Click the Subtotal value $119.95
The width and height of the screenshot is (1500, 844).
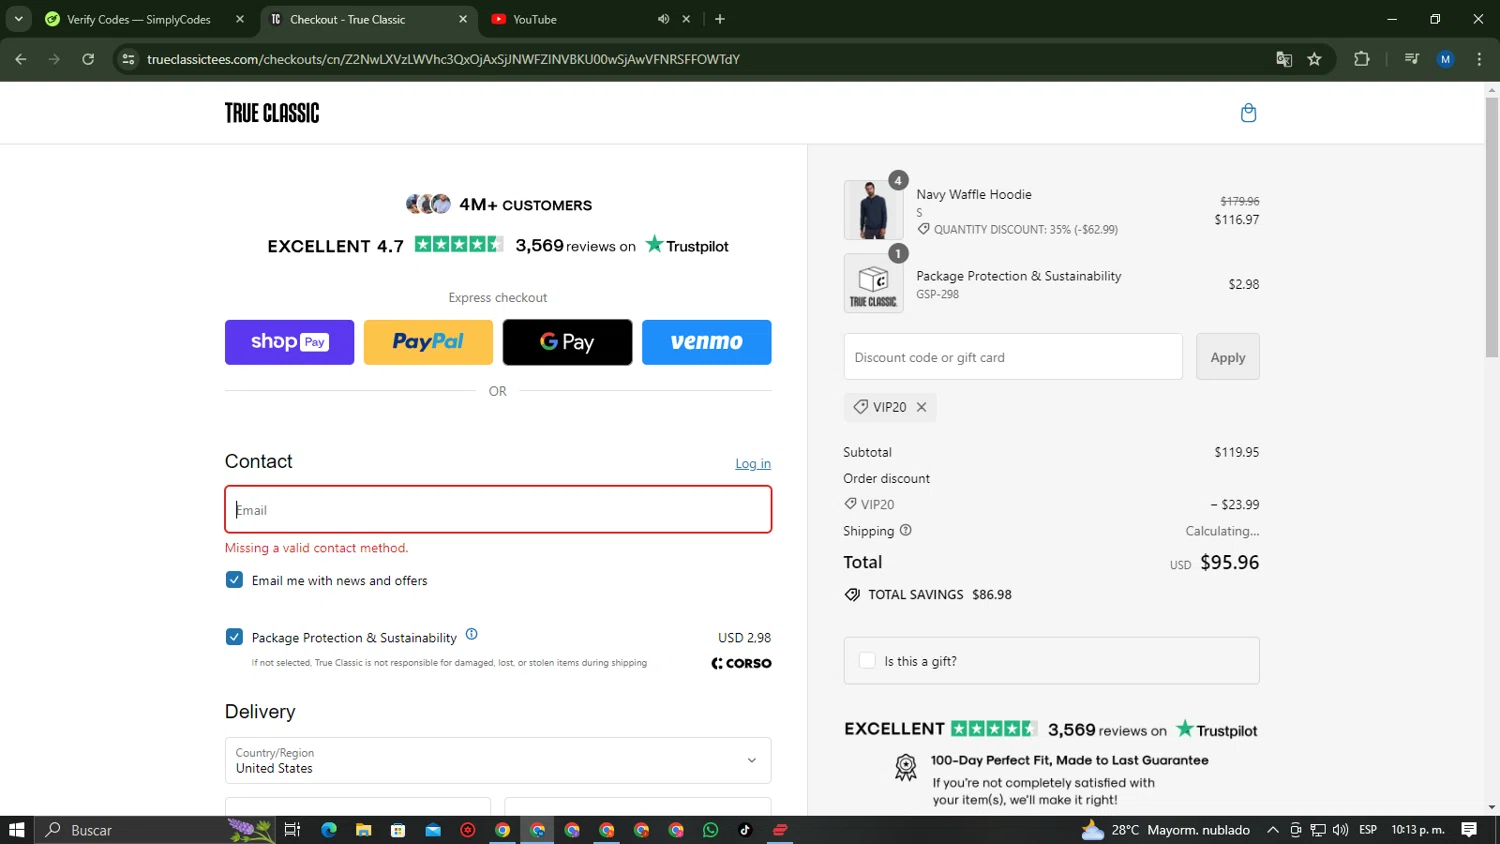[x=1237, y=452]
